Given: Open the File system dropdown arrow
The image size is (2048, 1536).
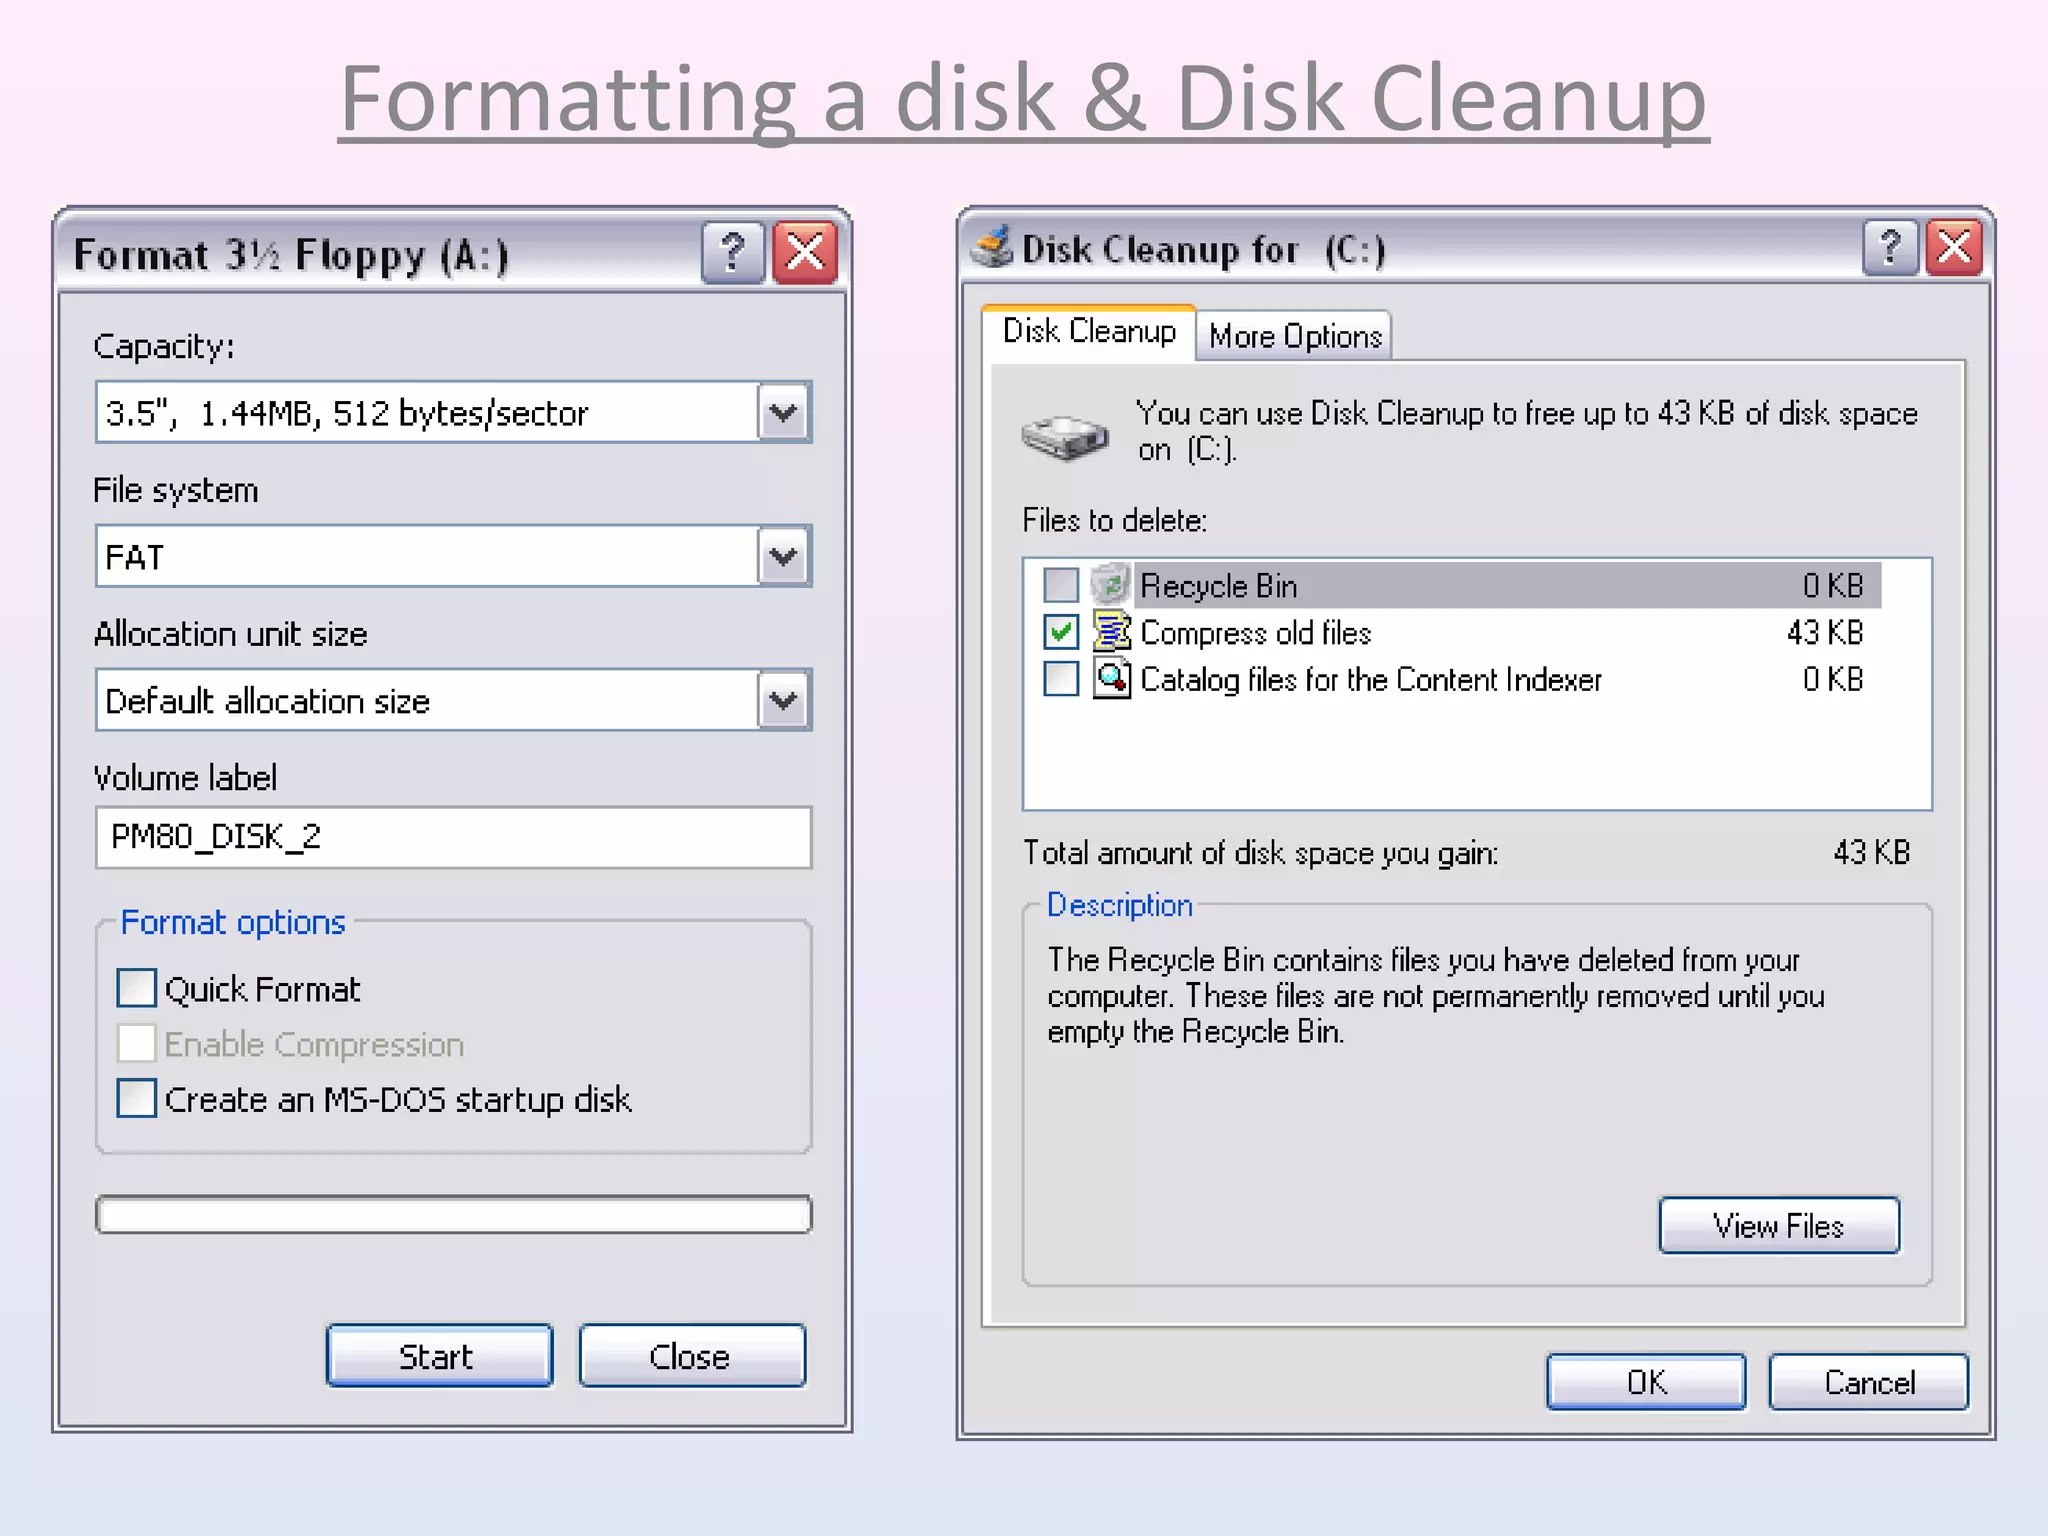Looking at the screenshot, I should click(783, 556).
